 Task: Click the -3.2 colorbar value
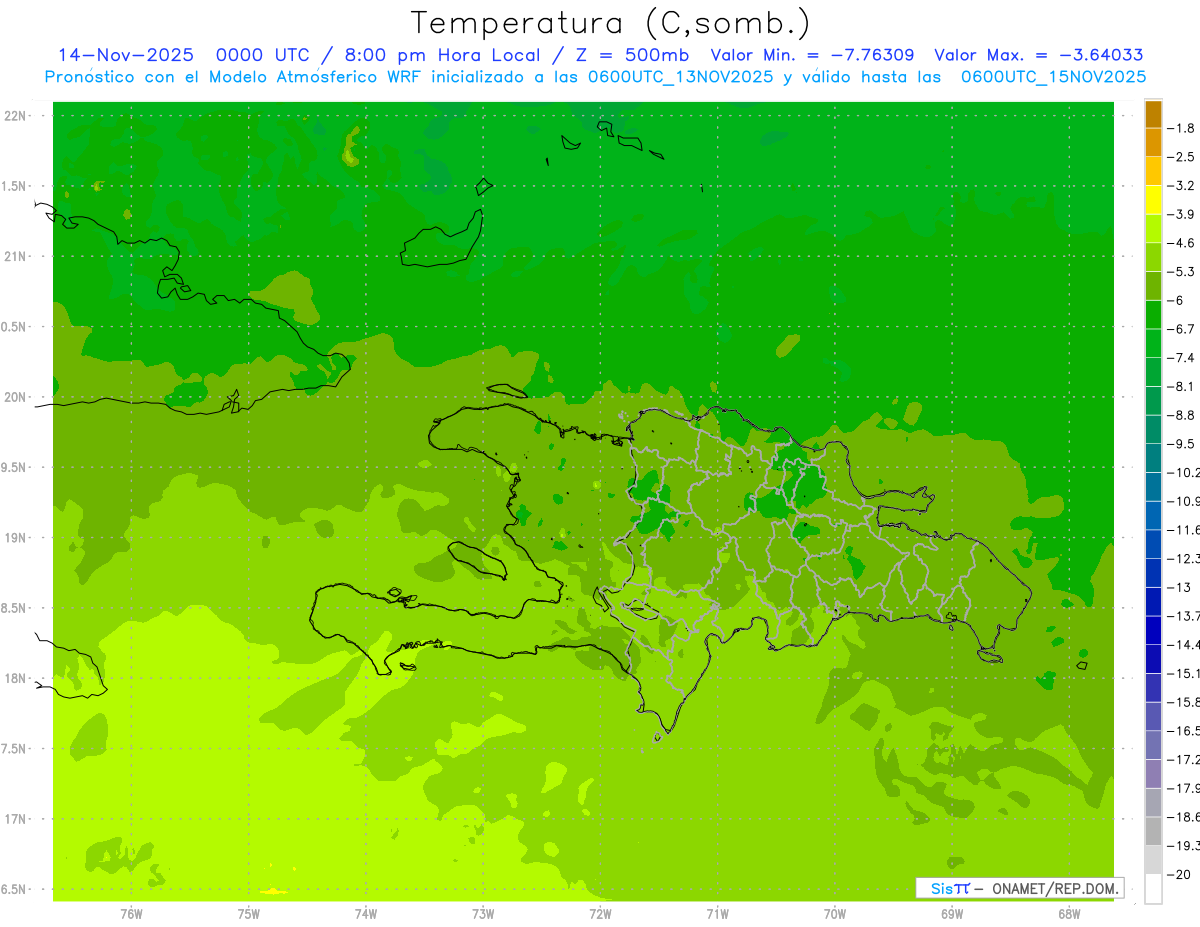[1182, 186]
